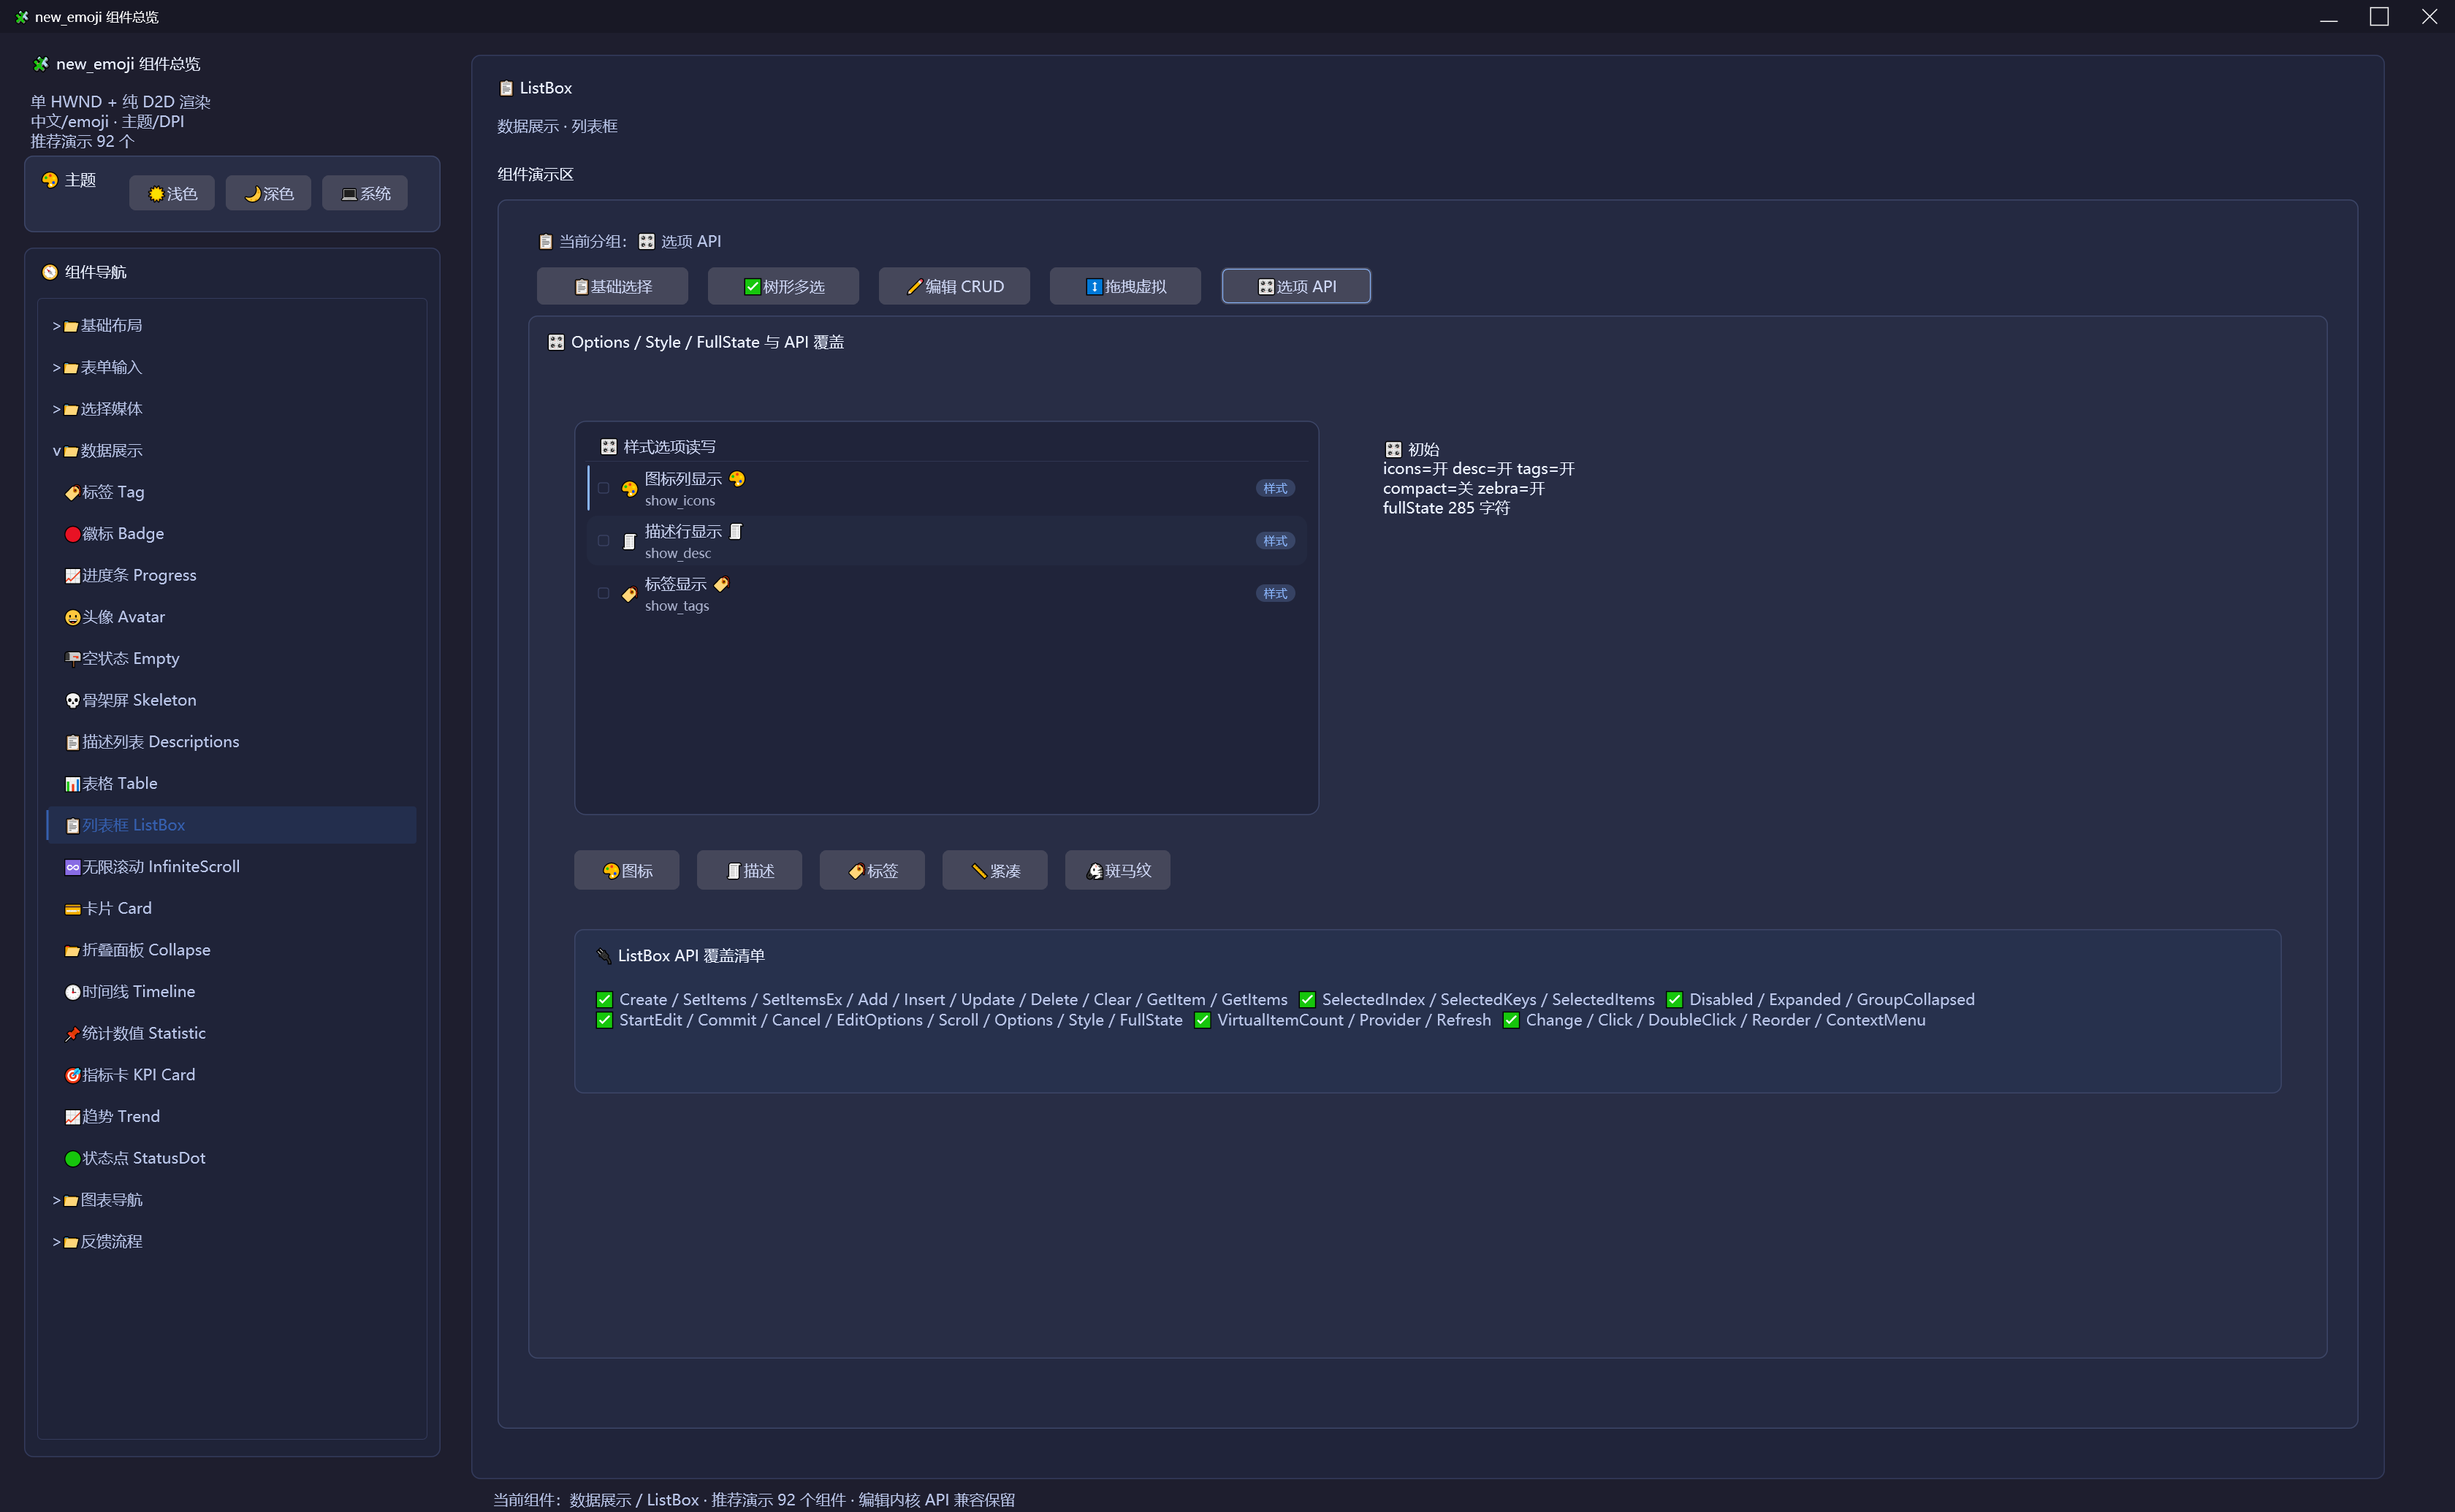
Task: Toggle the 描述行显示 show_desc checkbox
Action: [603, 541]
